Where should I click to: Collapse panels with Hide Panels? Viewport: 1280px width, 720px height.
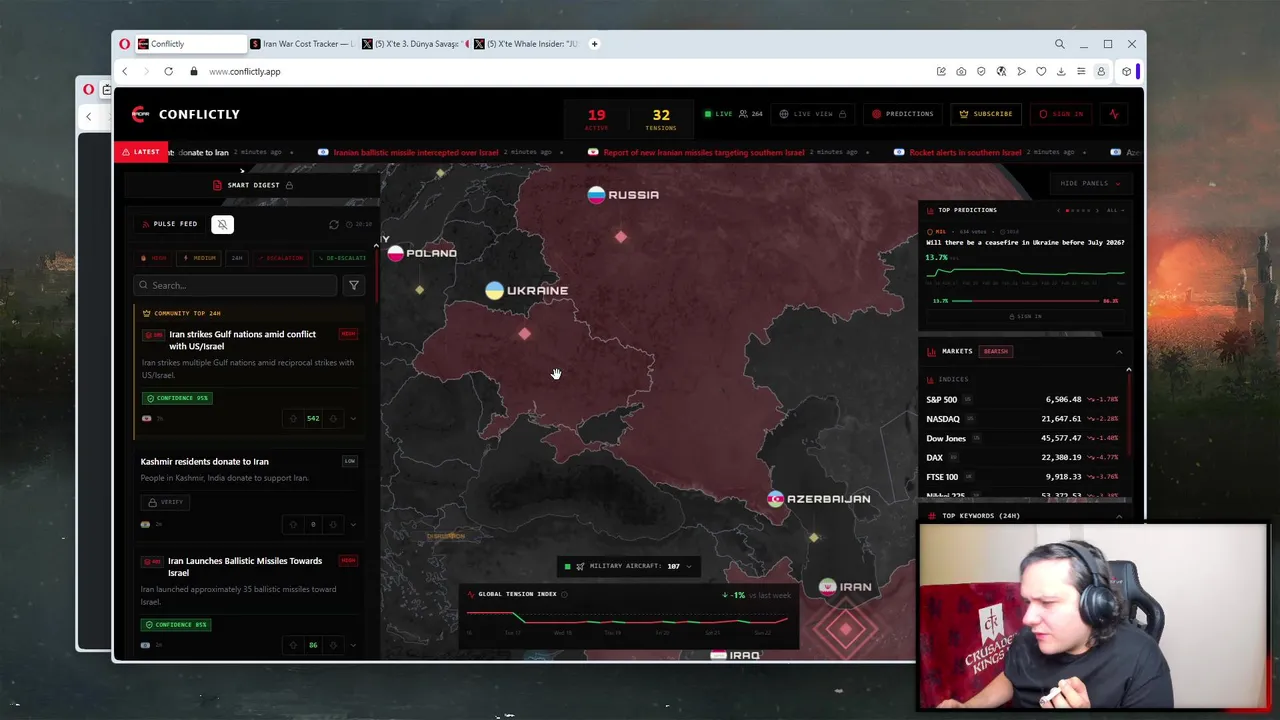click(1090, 183)
